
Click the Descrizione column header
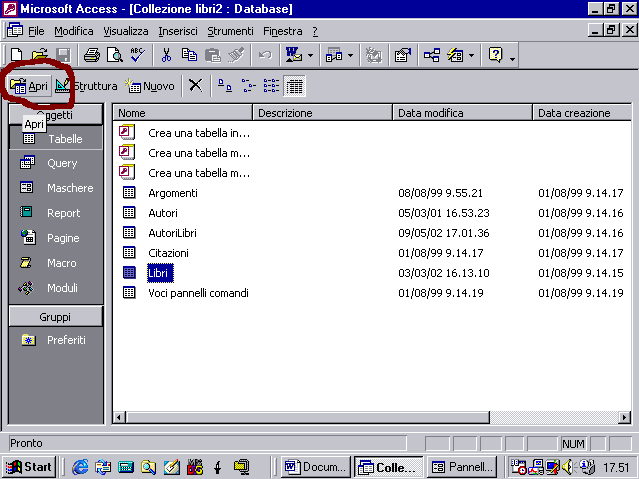tap(322, 113)
